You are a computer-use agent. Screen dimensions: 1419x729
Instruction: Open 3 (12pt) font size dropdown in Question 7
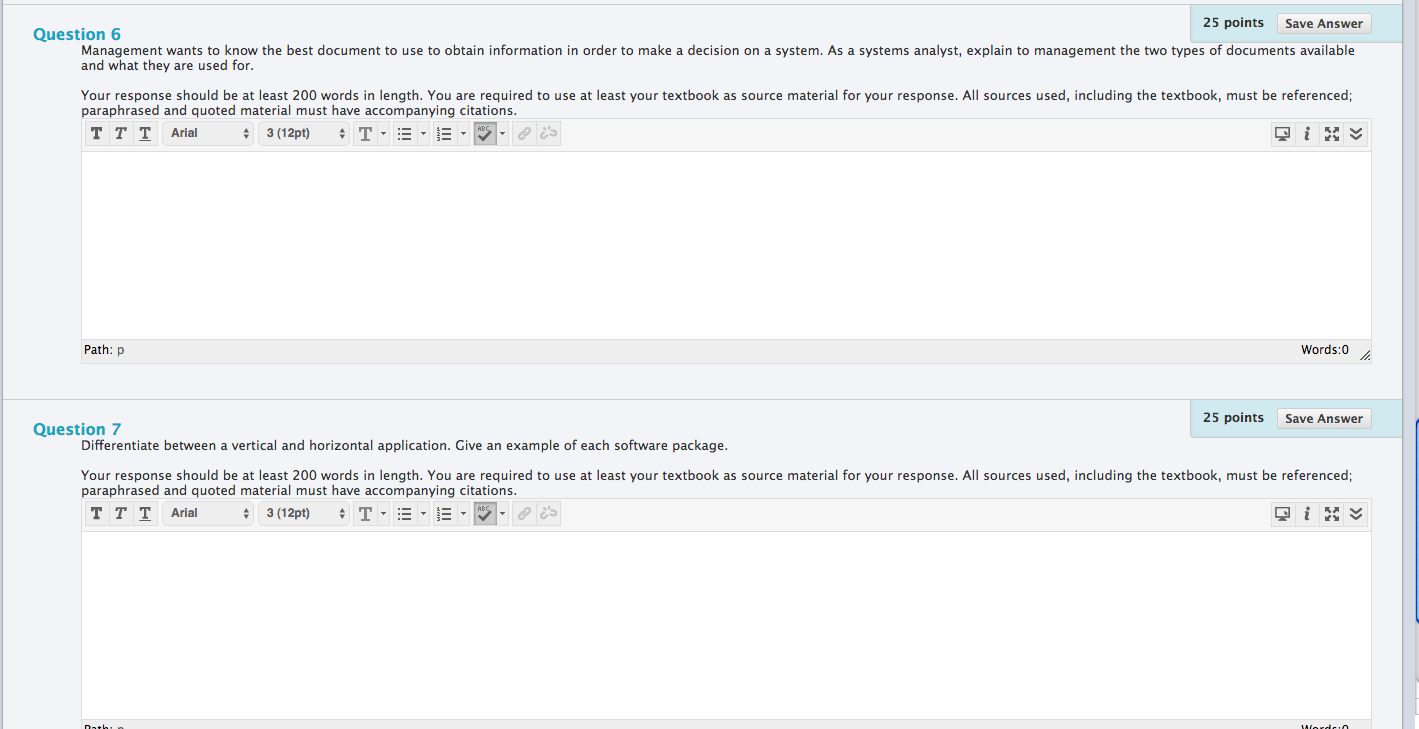coord(304,514)
